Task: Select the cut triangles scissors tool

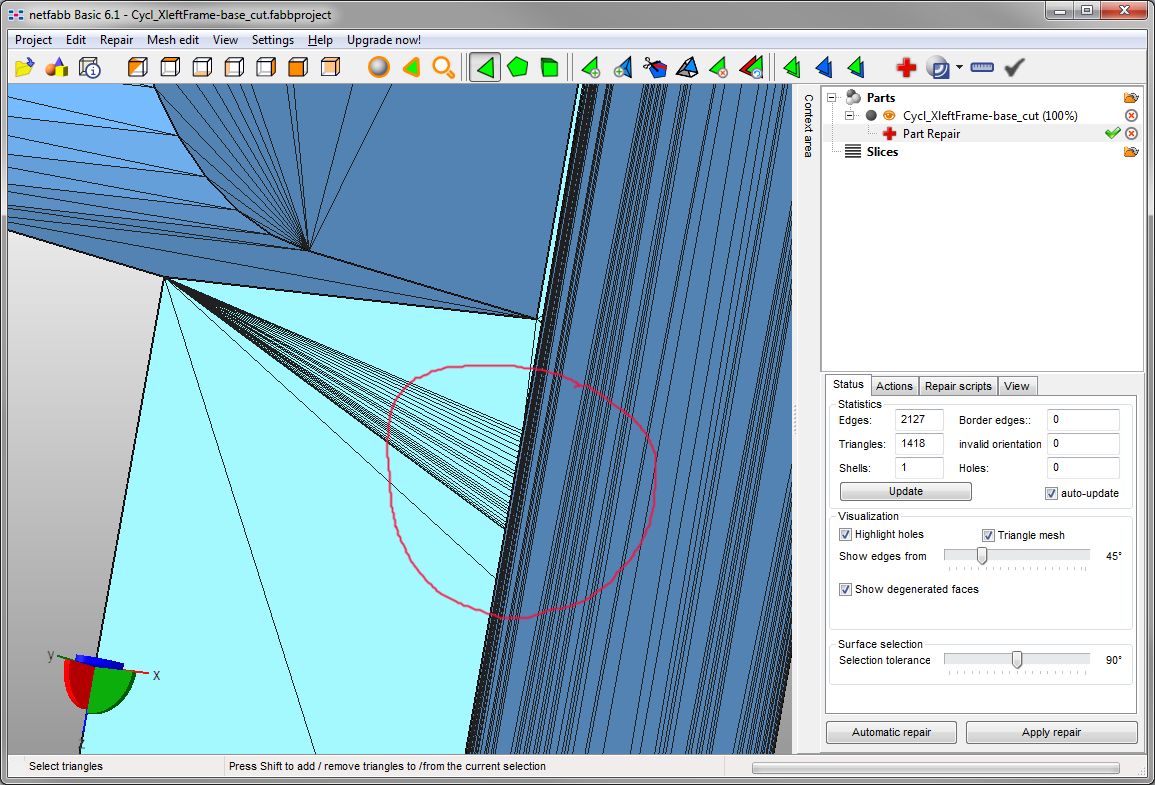Action: (x=654, y=68)
